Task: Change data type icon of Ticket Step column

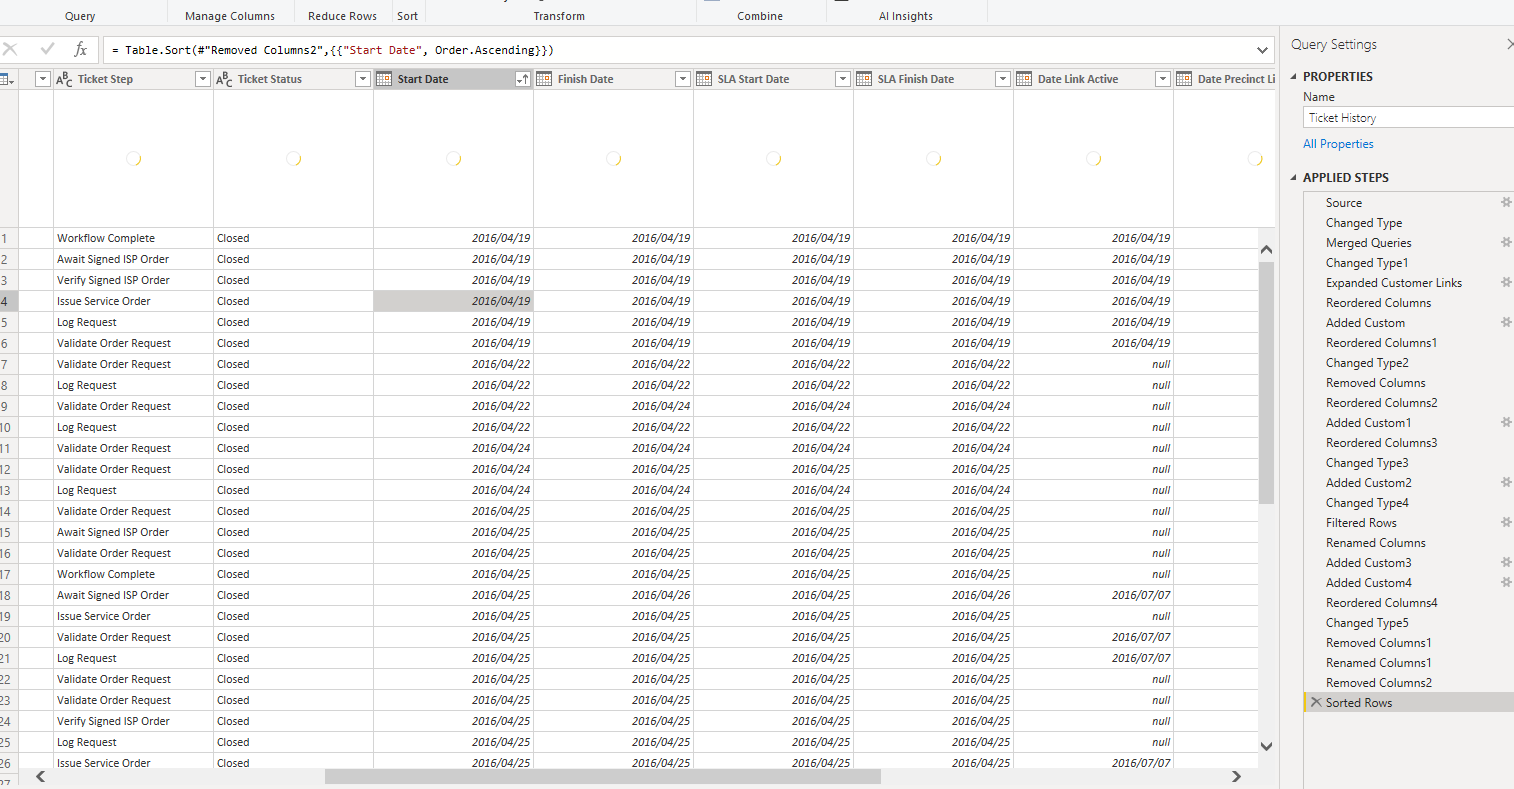Action: coord(64,79)
